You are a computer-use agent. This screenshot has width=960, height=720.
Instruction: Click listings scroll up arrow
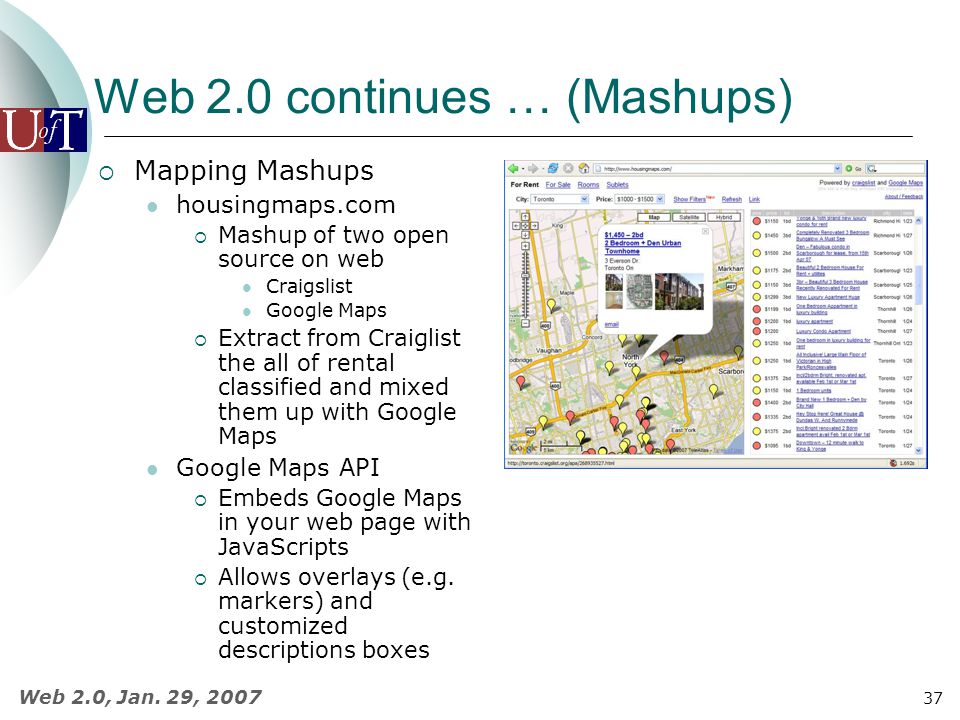coord(918,220)
